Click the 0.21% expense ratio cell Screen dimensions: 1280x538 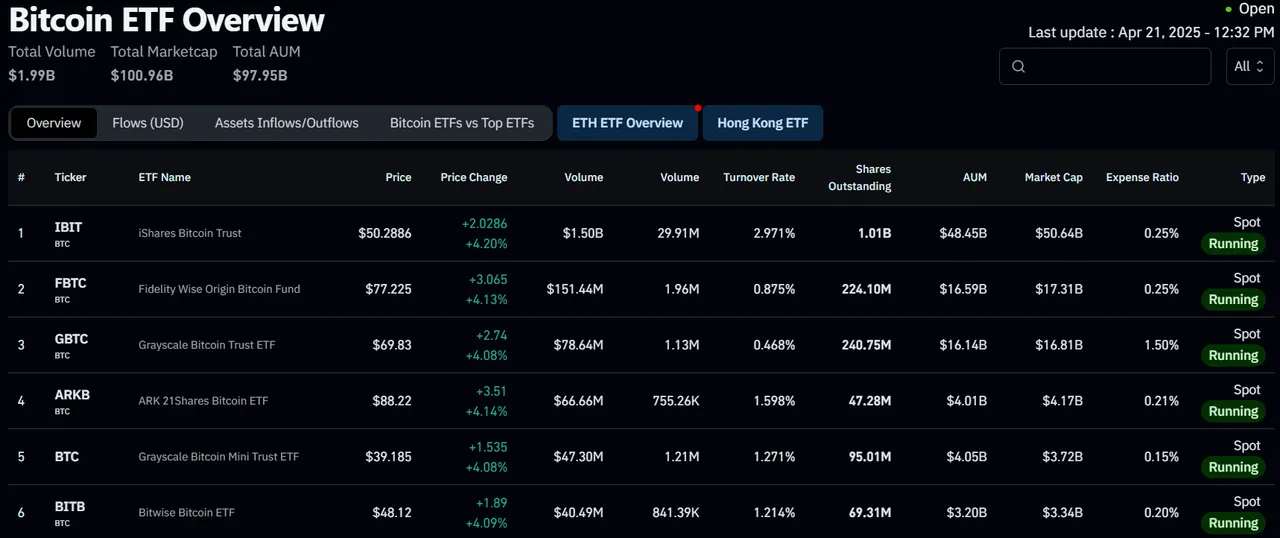point(1161,401)
